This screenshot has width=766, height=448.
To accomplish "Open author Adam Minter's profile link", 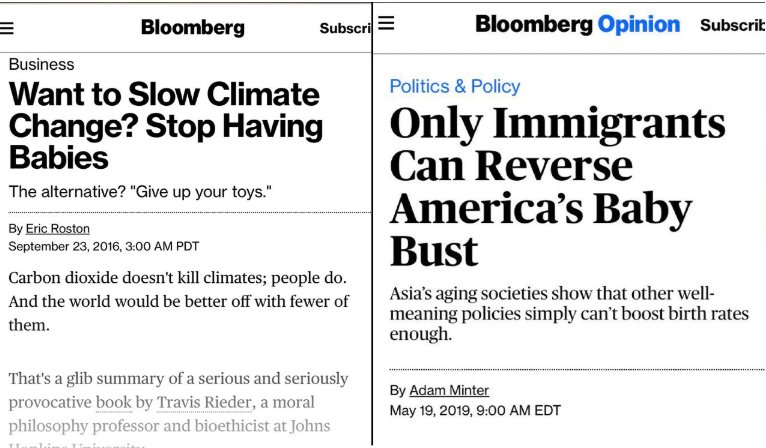I will click(449, 390).
